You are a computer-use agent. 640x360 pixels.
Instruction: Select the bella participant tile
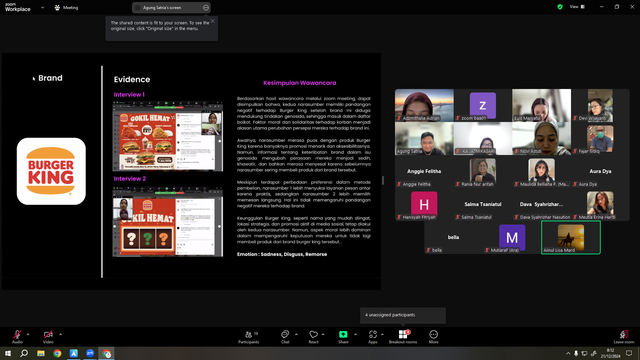pos(453,238)
